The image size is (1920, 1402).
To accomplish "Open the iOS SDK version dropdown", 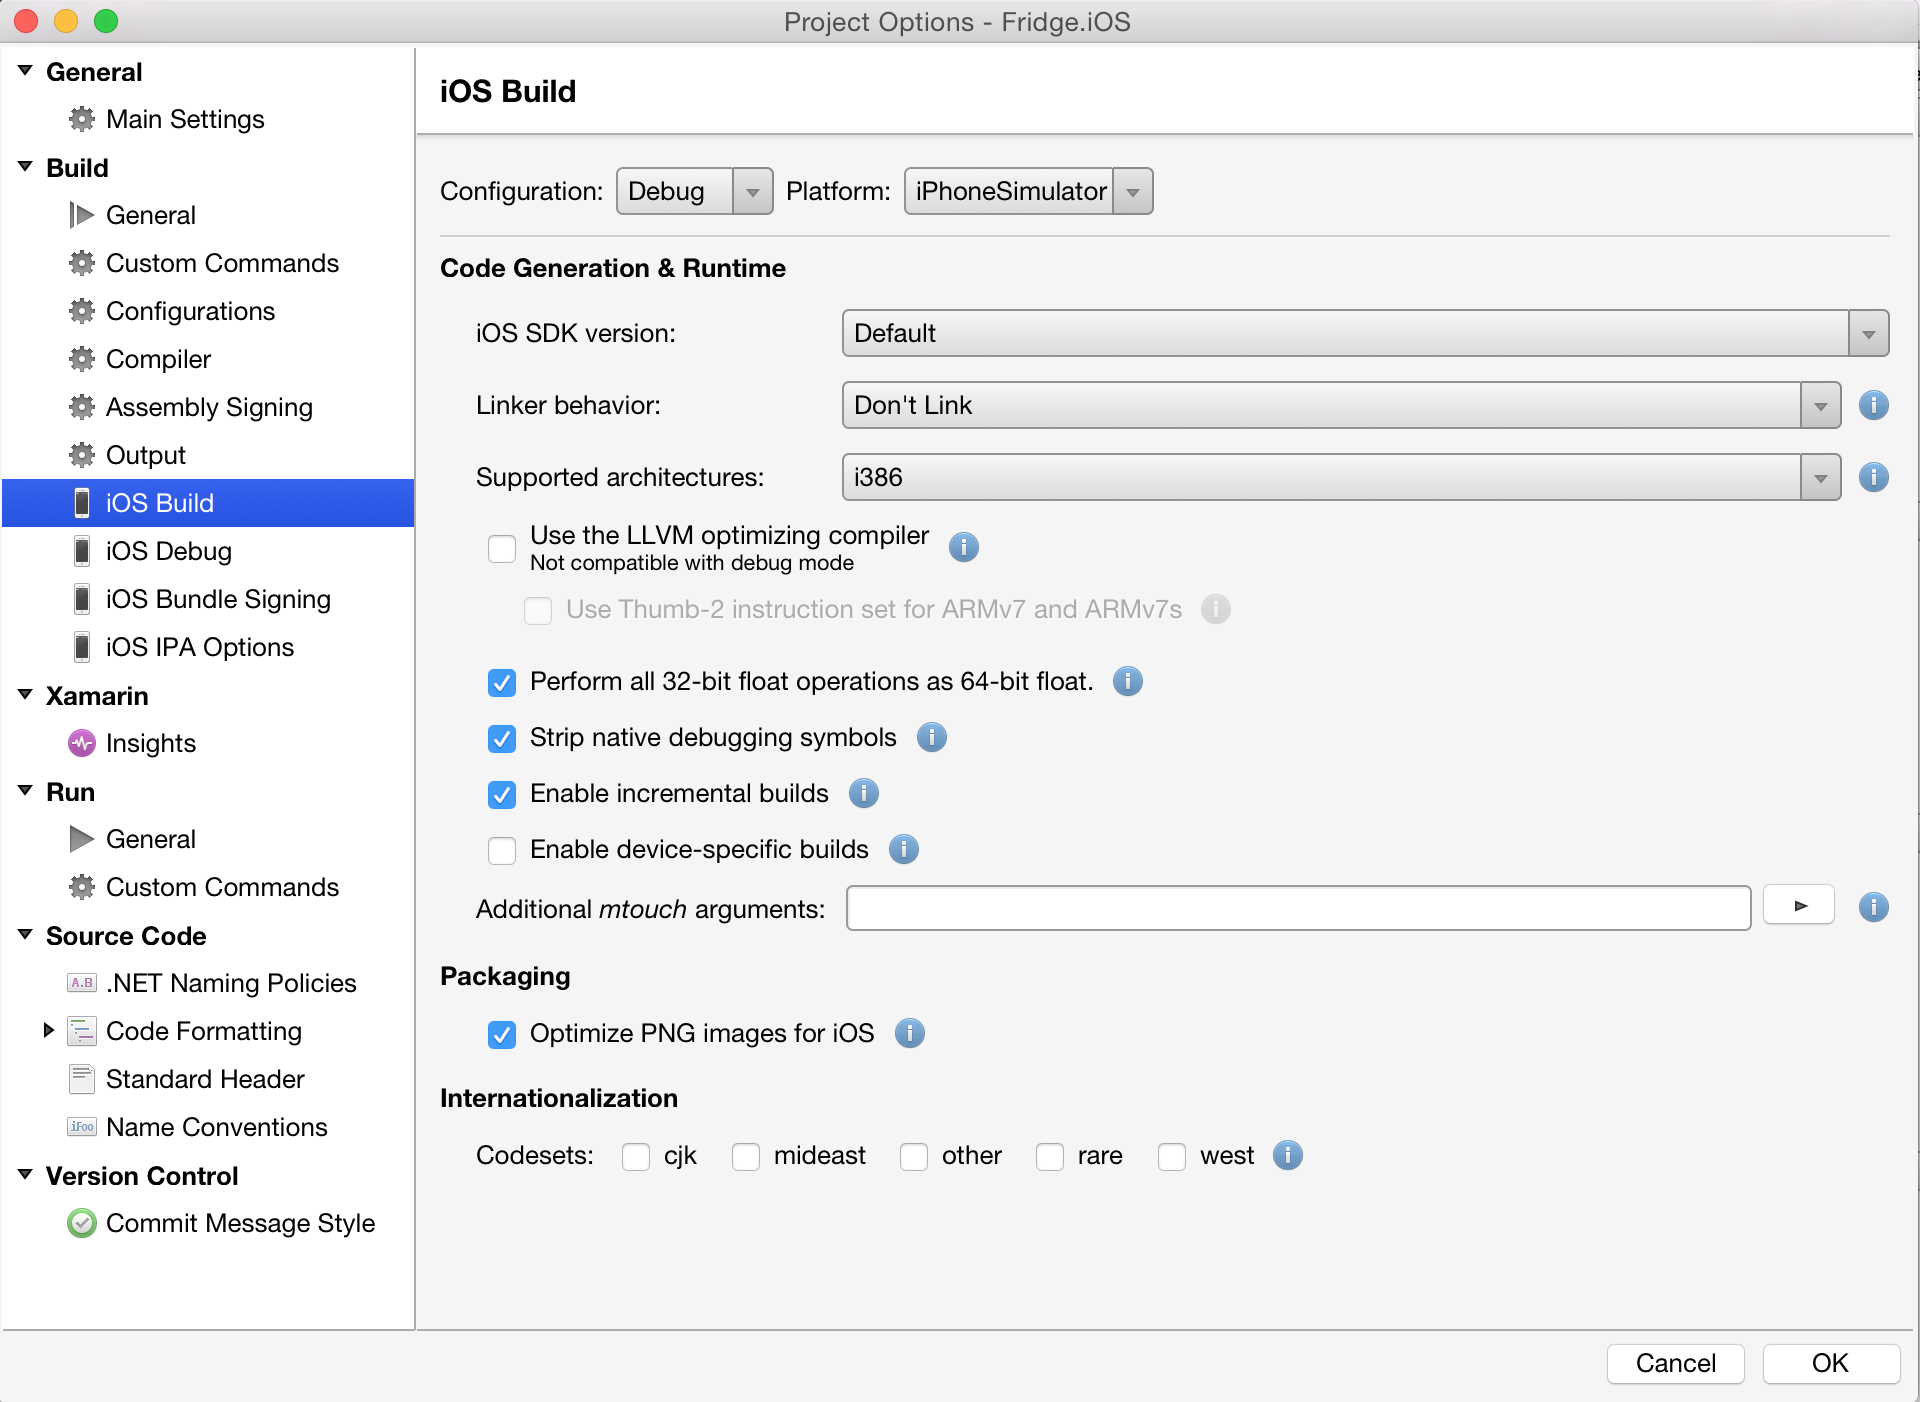I will point(1867,333).
